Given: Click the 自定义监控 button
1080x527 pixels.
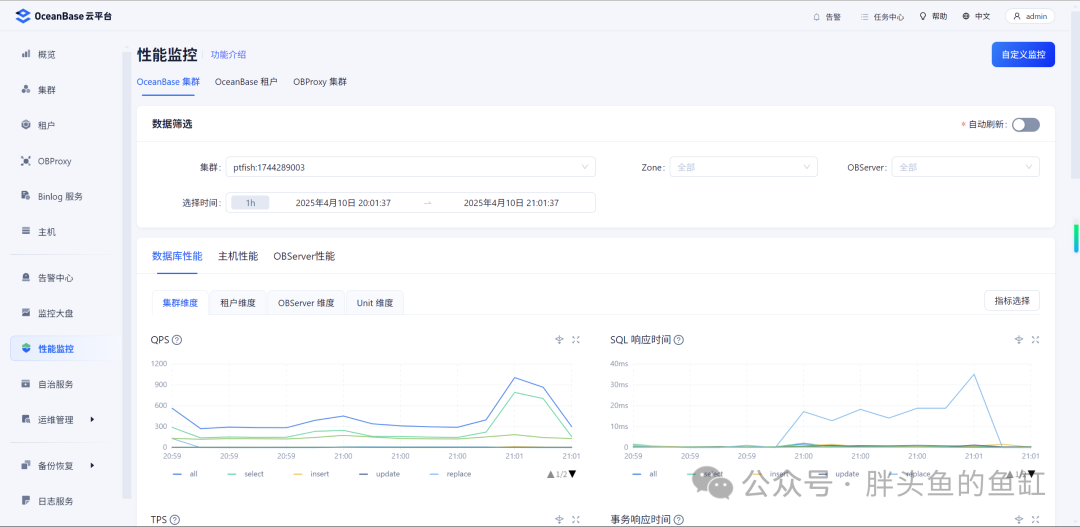Looking at the screenshot, I should coord(1023,54).
